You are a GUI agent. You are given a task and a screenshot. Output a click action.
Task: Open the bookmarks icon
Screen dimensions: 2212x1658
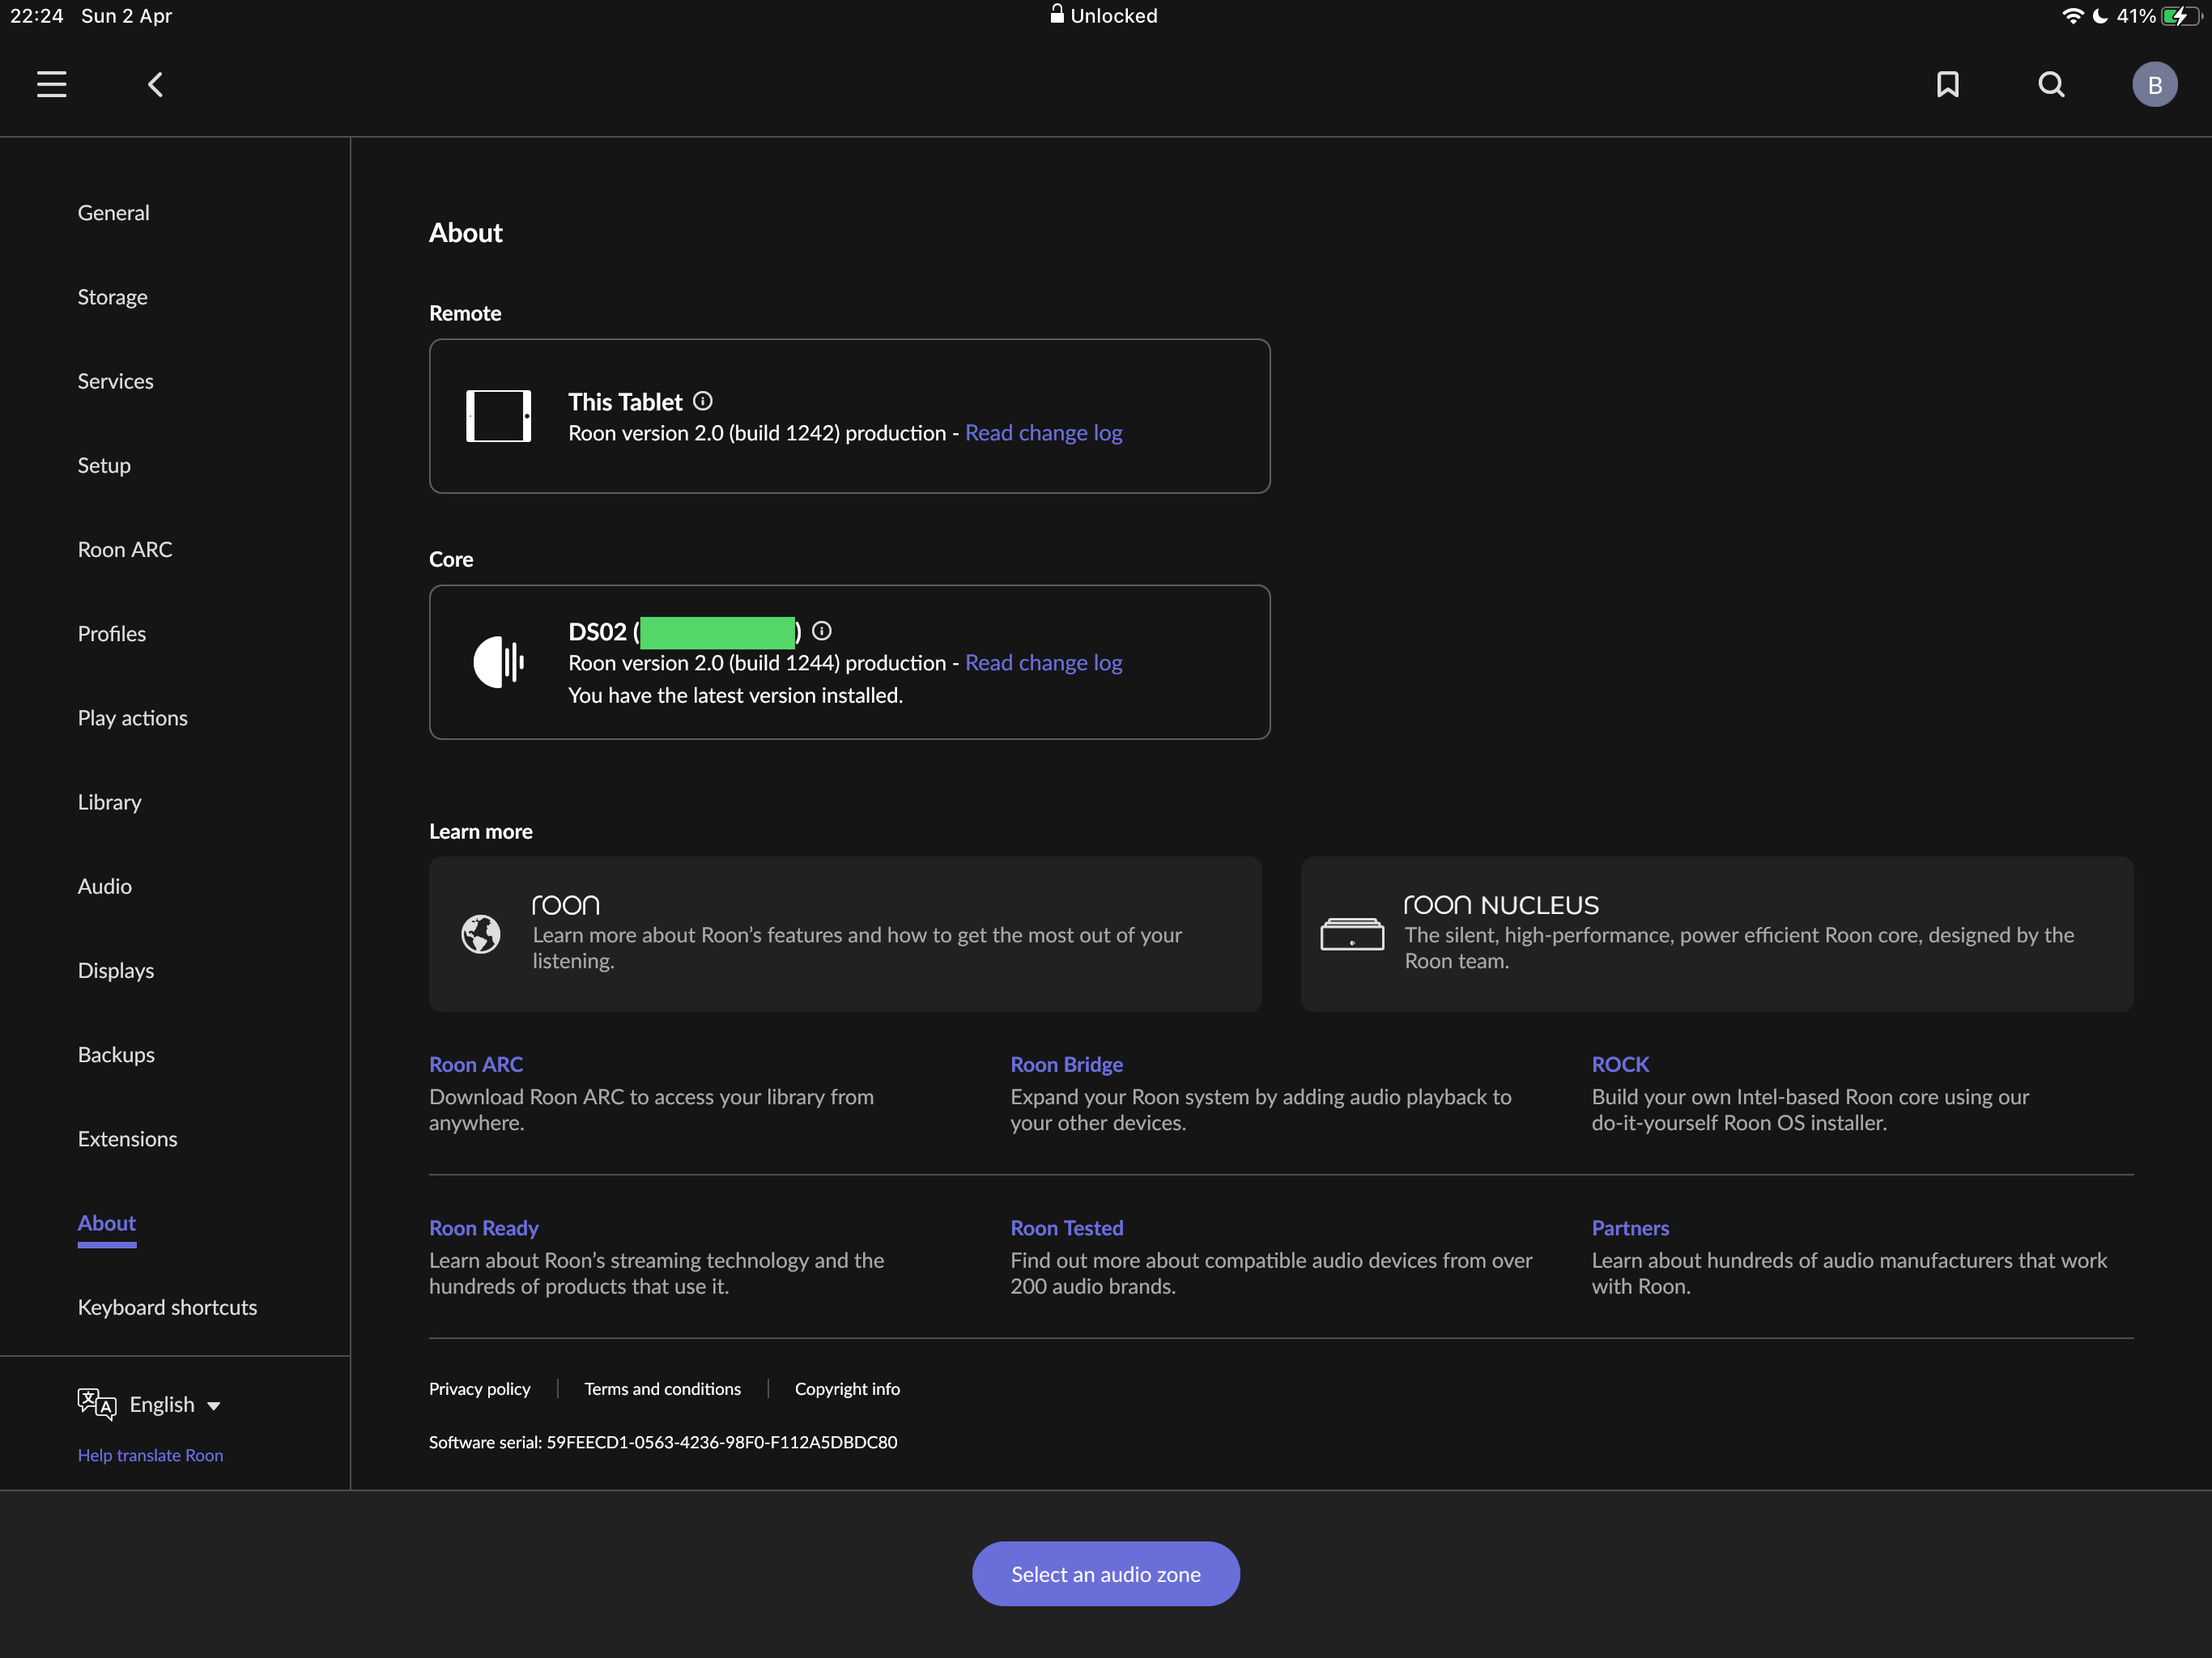1947,84
